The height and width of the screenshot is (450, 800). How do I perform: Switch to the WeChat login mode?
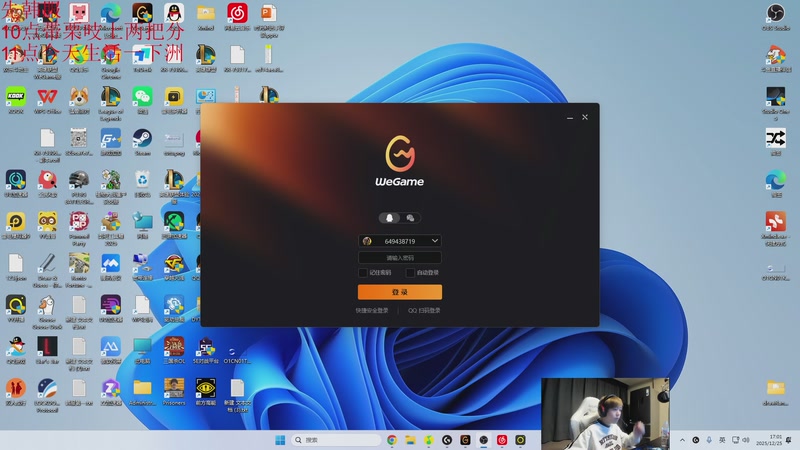click(410, 218)
